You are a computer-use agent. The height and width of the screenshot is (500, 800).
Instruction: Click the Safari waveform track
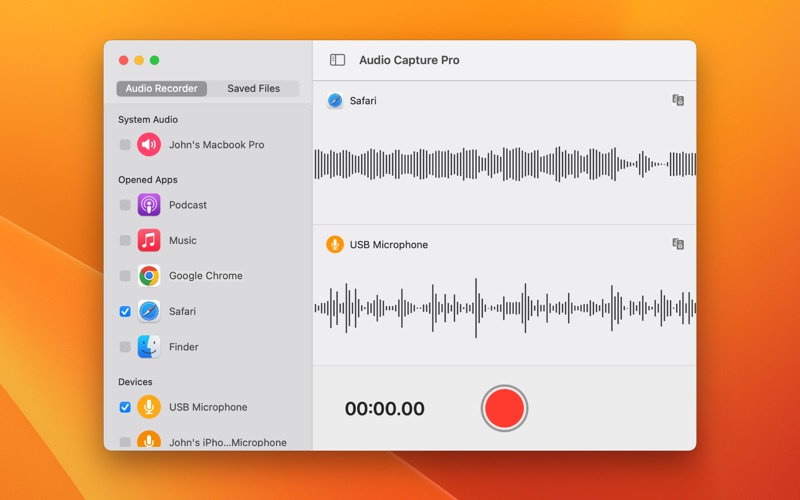(505, 164)
